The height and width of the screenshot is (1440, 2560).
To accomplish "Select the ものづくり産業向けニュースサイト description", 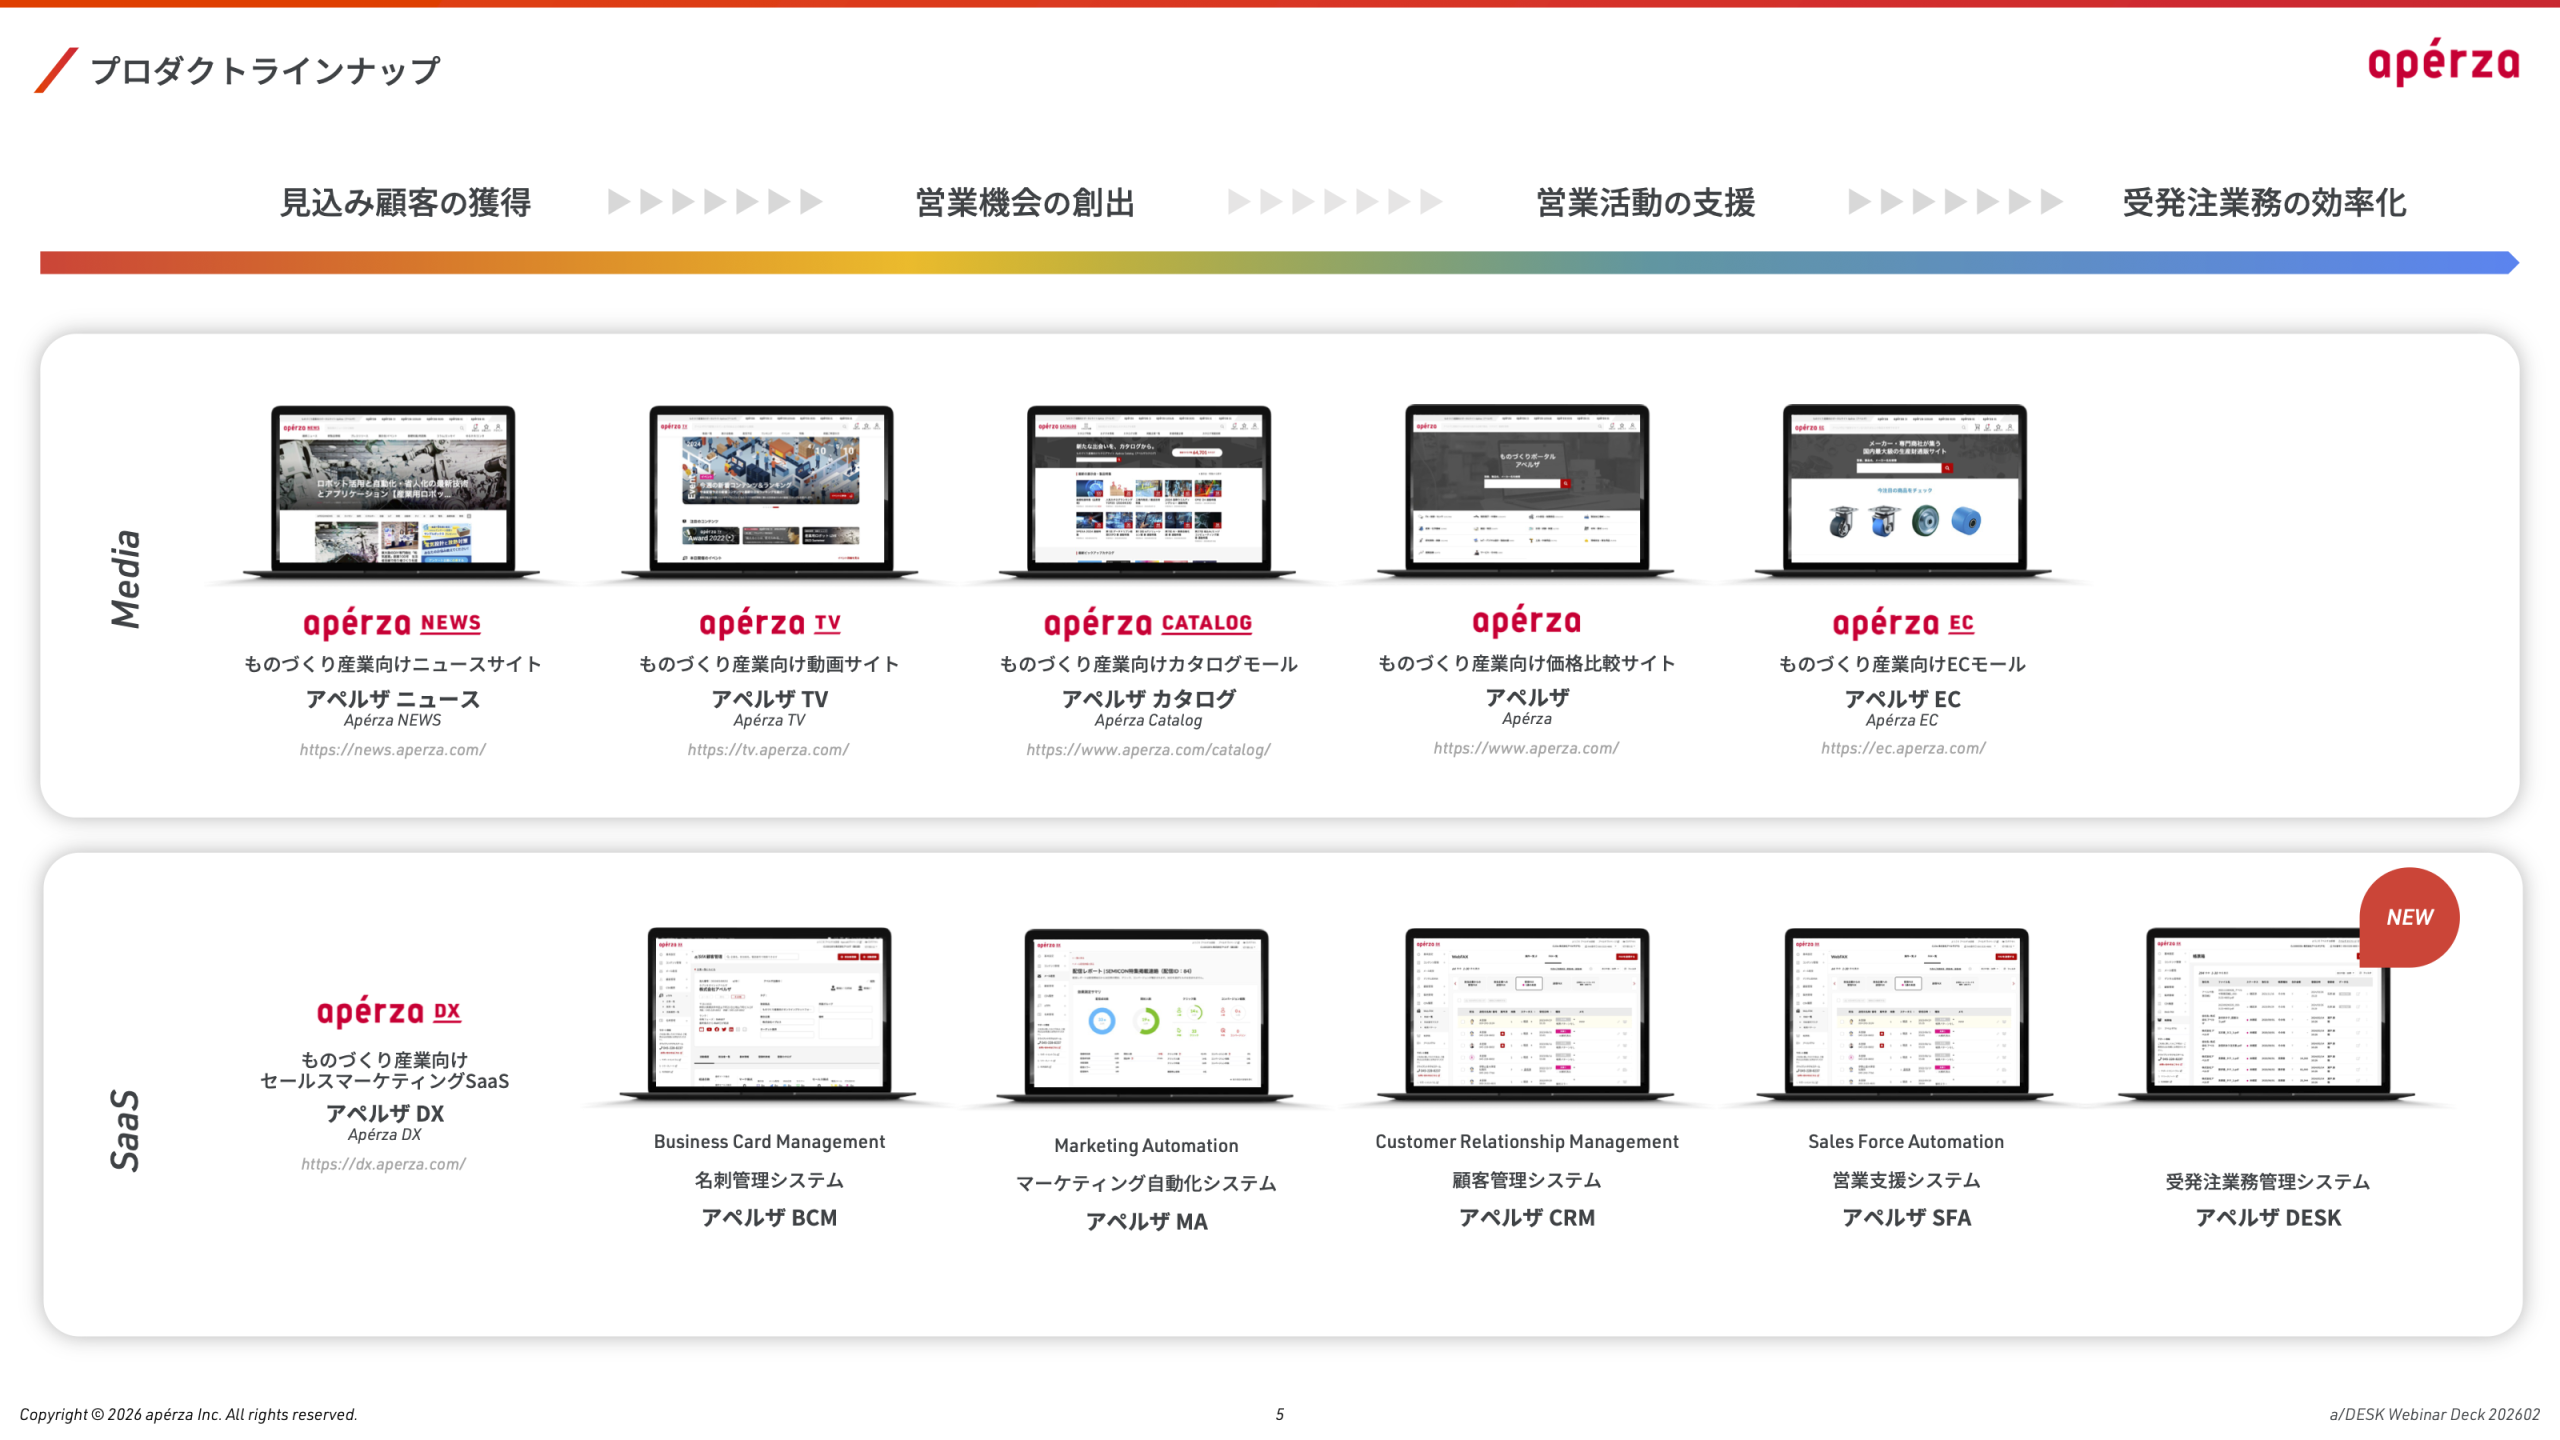I will (x=392, y=664).
